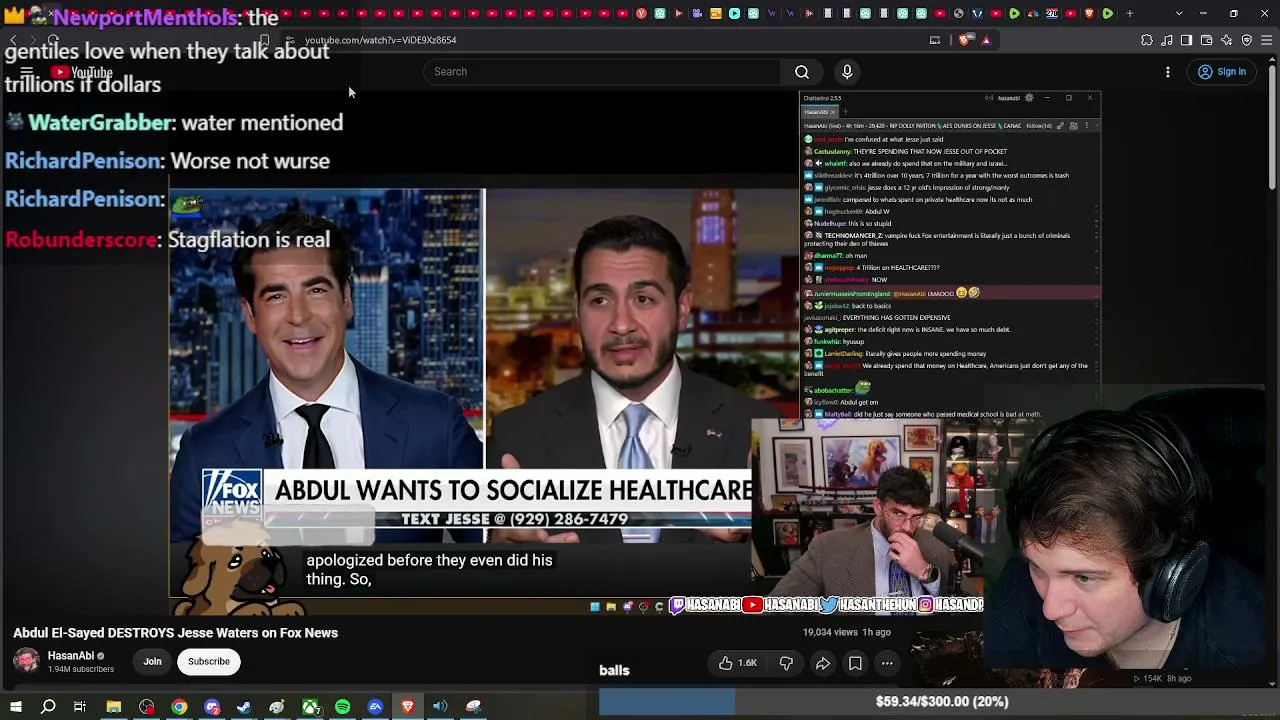This screenshot has height=720, width=1280.
Task: Dislike the video with thumbs-down icon
Action: tap(786, 663)
